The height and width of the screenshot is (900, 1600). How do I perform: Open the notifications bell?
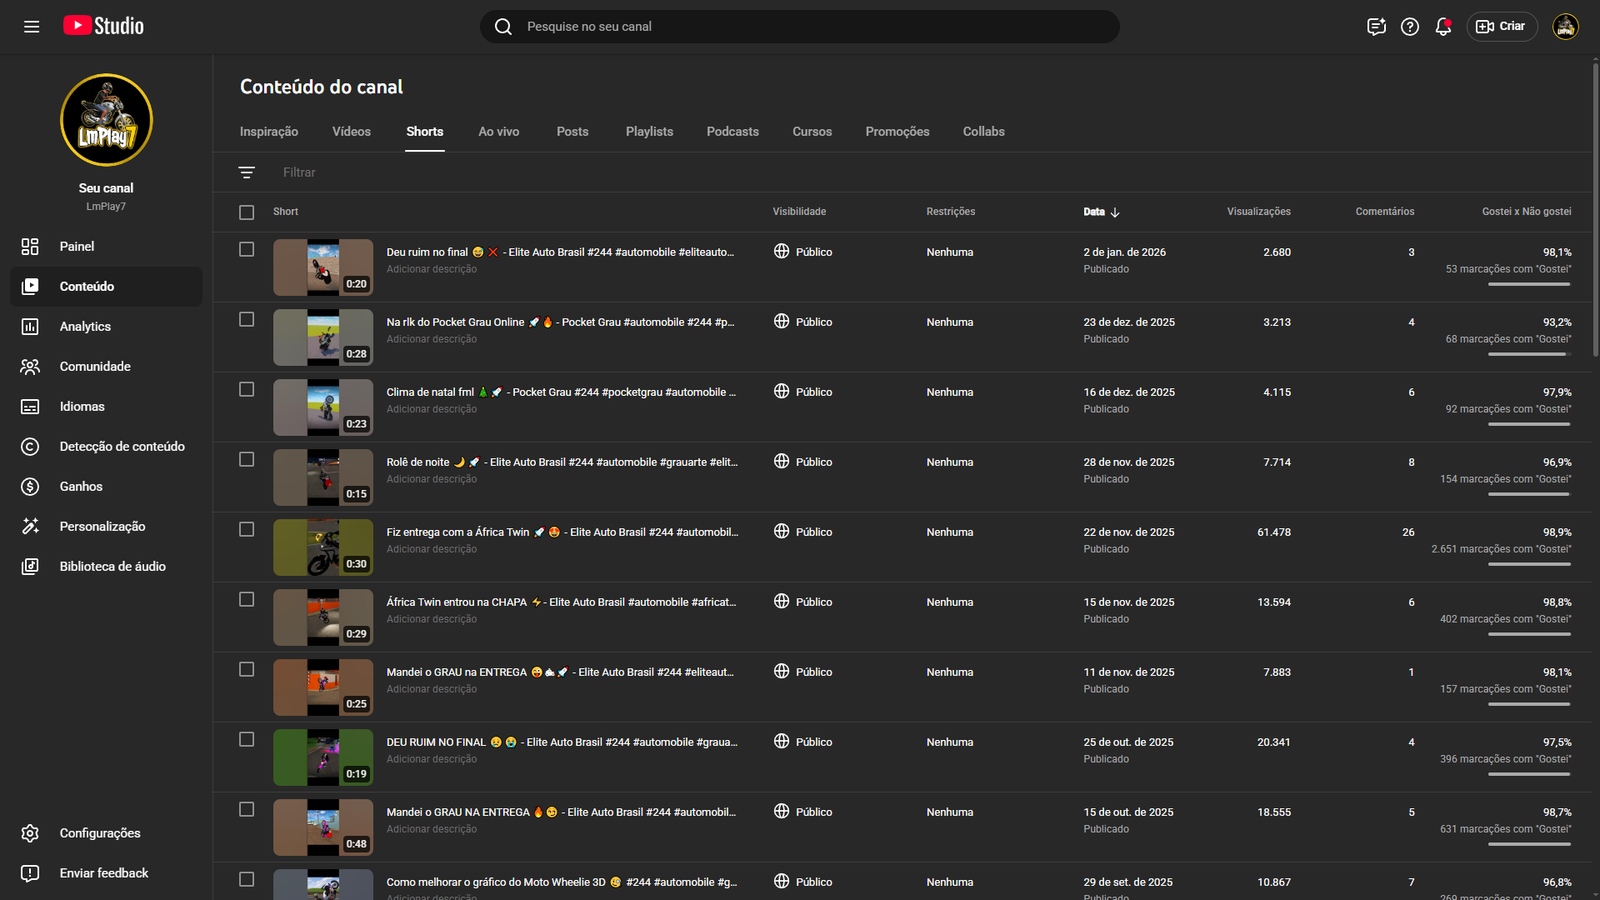click(1443, 27)
